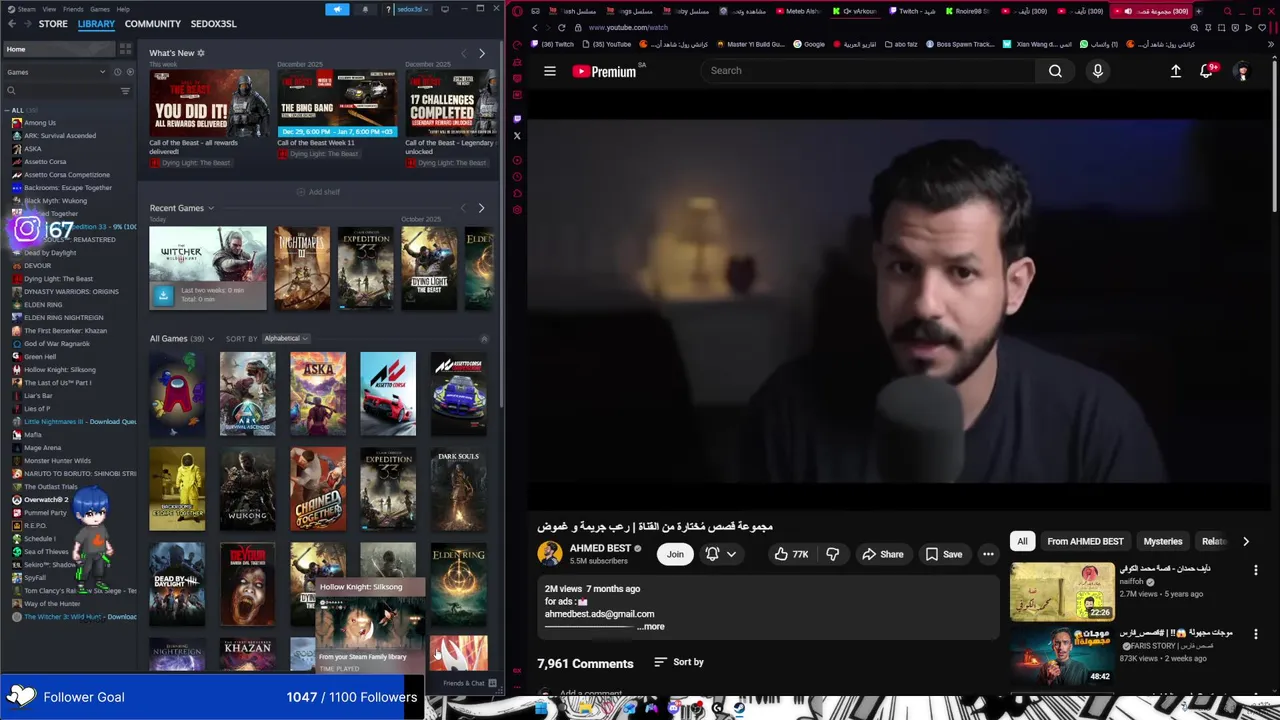Image resolution: width=1280 pixels, height=720 pixels.
Task: Open Windows Start button on taskbar
Action: point(540,708)
